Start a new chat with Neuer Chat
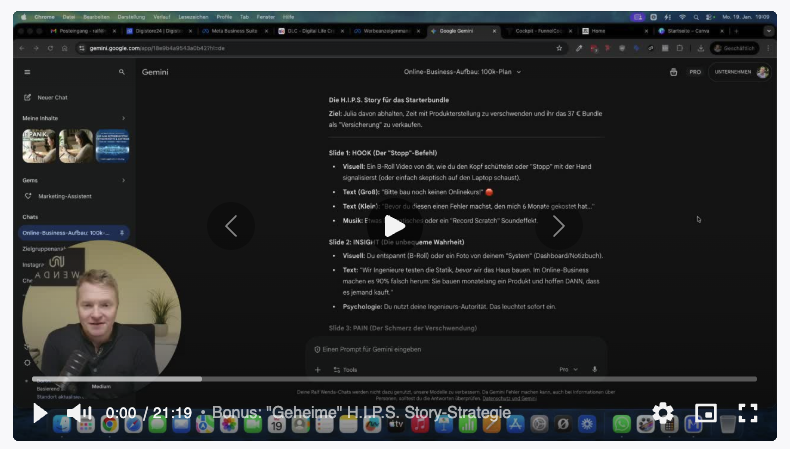Viewport: 790px width, 449px height. coord(50,97)
